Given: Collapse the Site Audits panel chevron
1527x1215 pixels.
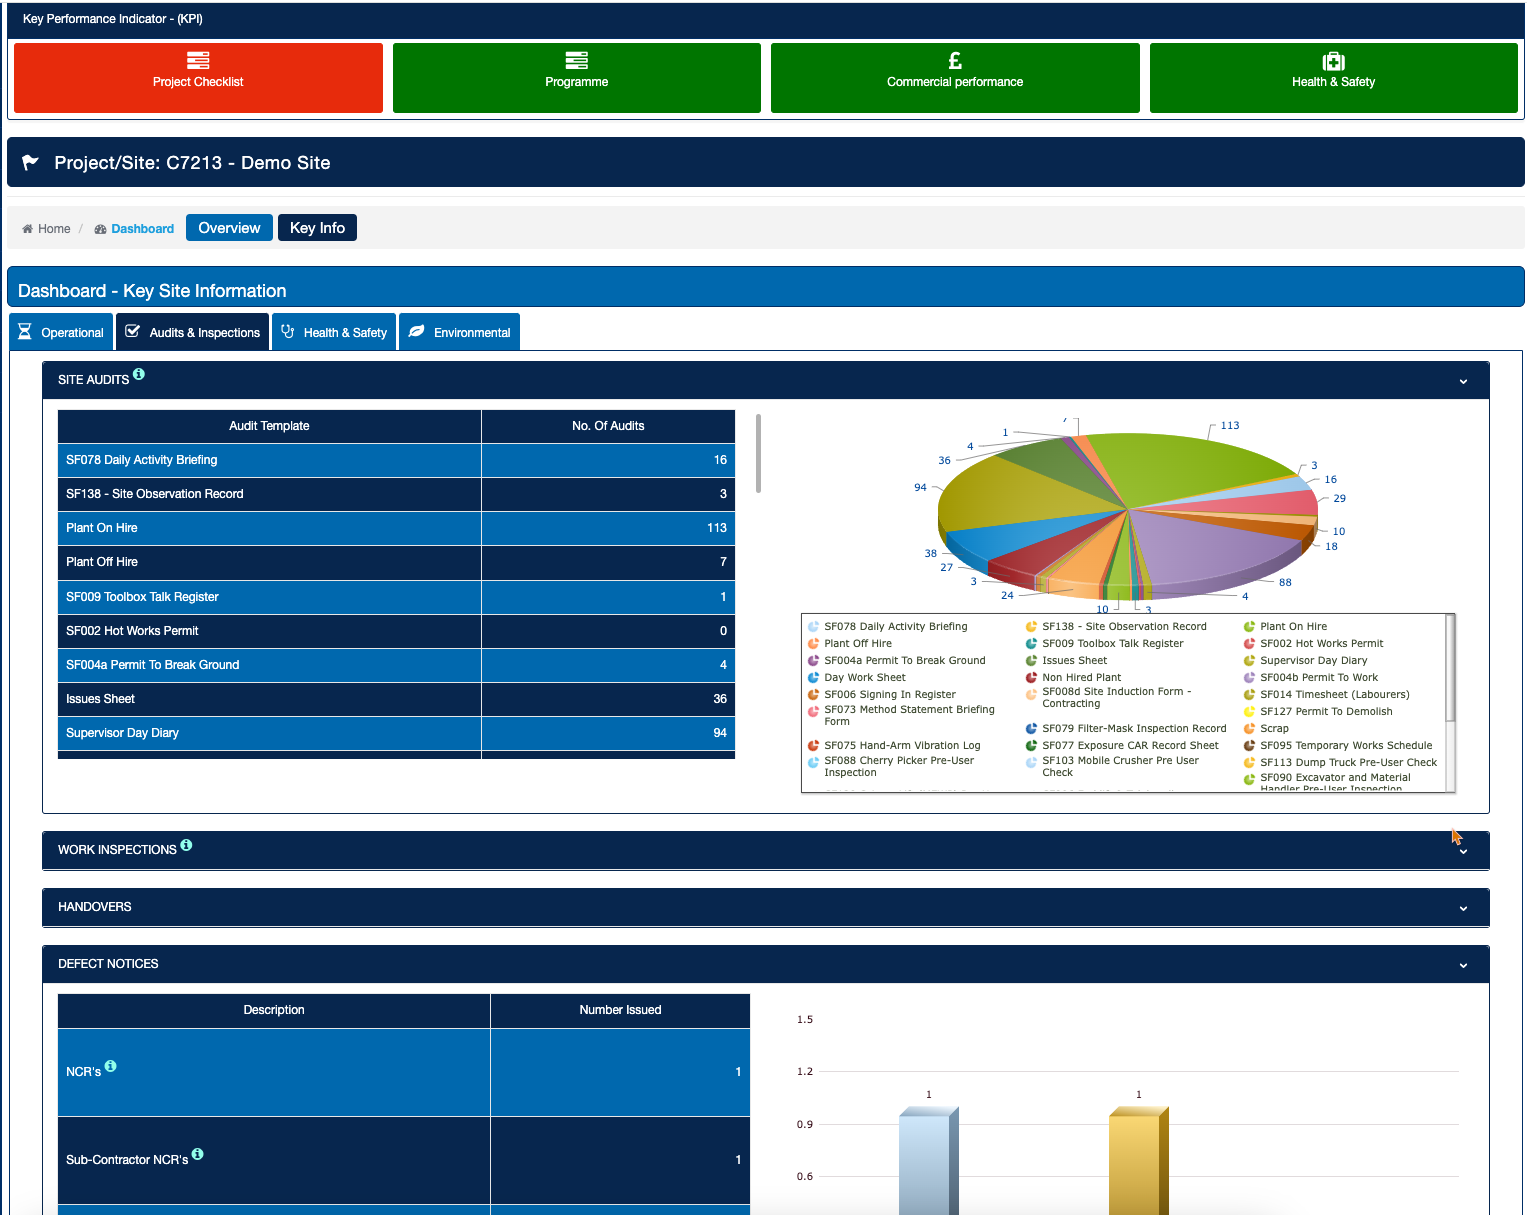Looking at the screenshot, I should 1463,381.
